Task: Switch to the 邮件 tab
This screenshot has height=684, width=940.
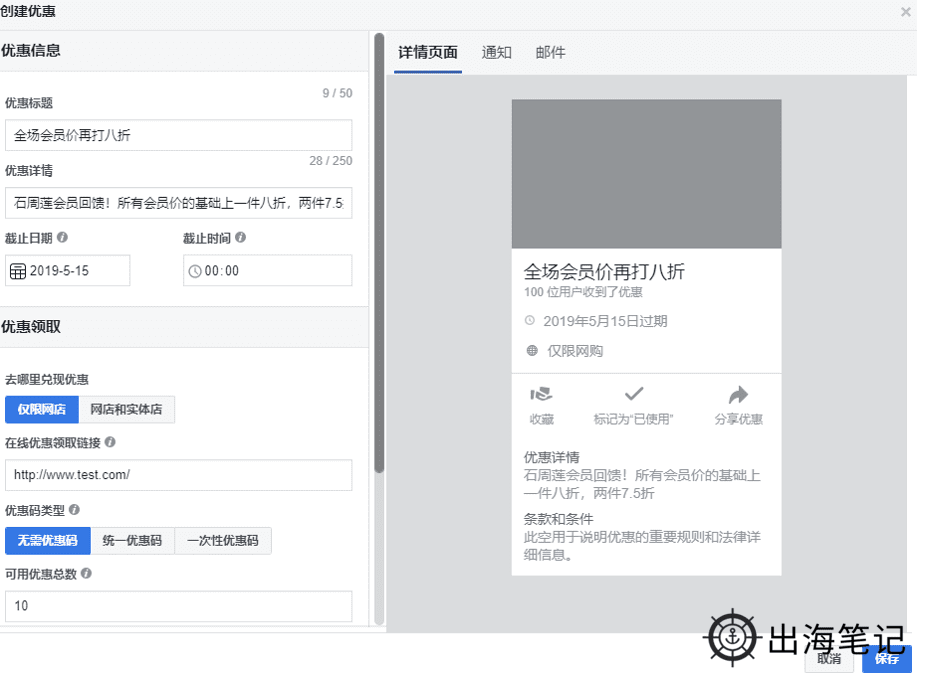Action: click(550, 52)
